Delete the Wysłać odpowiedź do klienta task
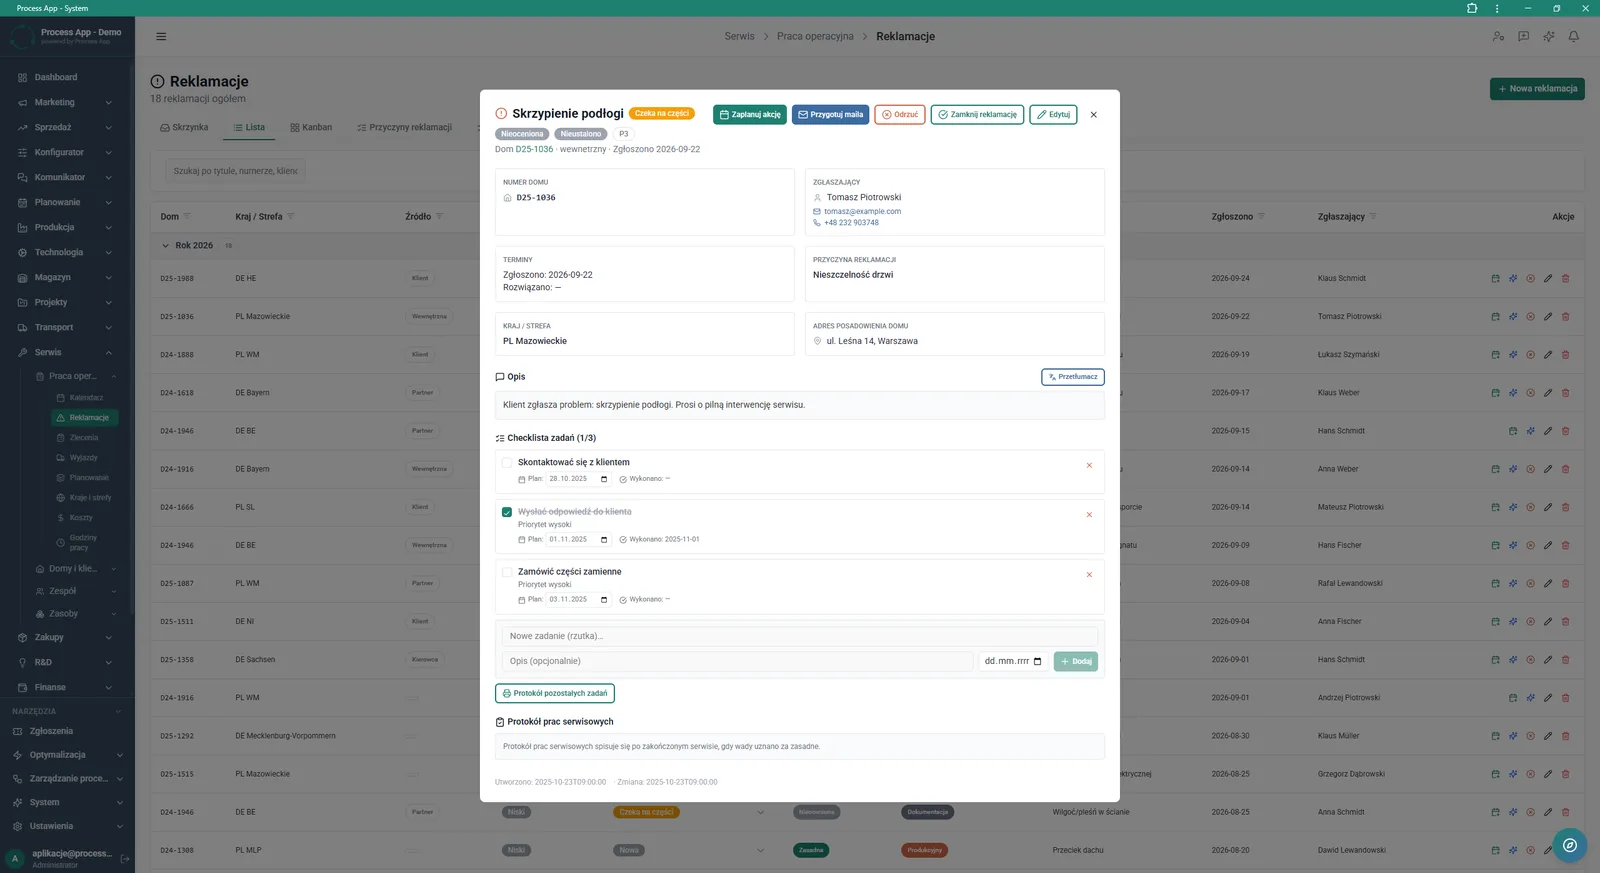Image resolution: width=1600 pixels, height=873 pixels. pos(1089,515)
